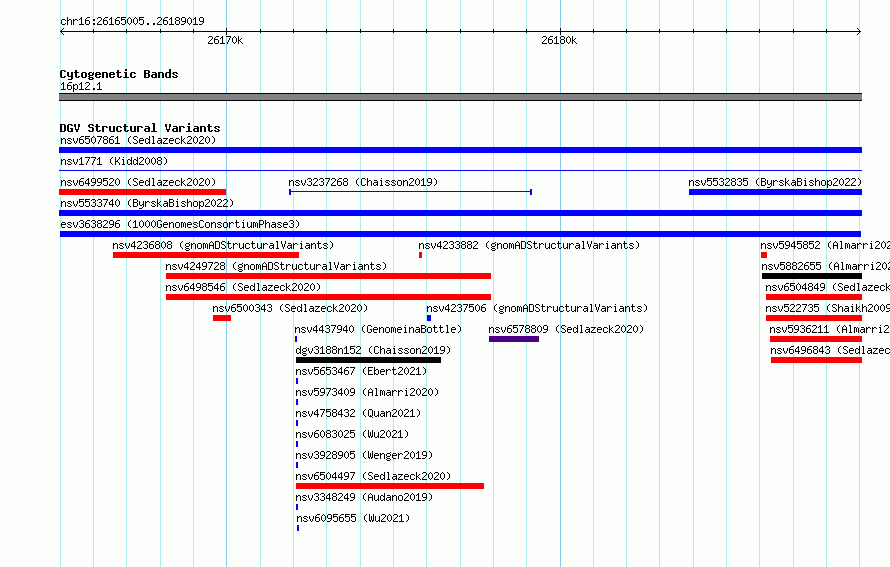The image size is (890, 567).
Task: Select red bar under nsv6498546
Action: [x=328, y=297]
